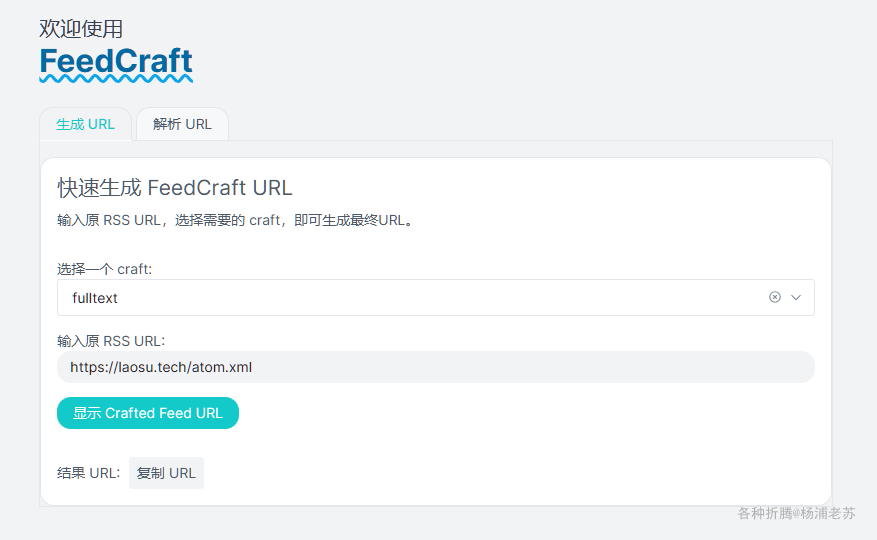The height and width of the screenshot is (540, 877).
Task: Focus the RSS URL input field
Action: (436, 367)
